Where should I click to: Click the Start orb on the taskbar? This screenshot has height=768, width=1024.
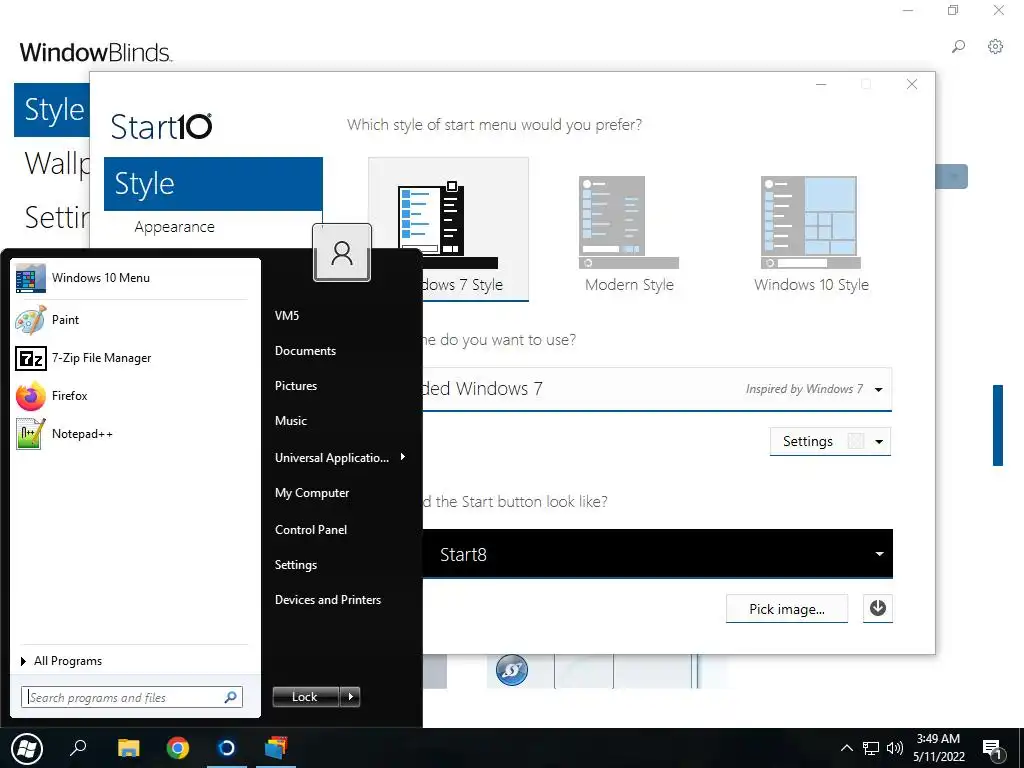(26, 748)
